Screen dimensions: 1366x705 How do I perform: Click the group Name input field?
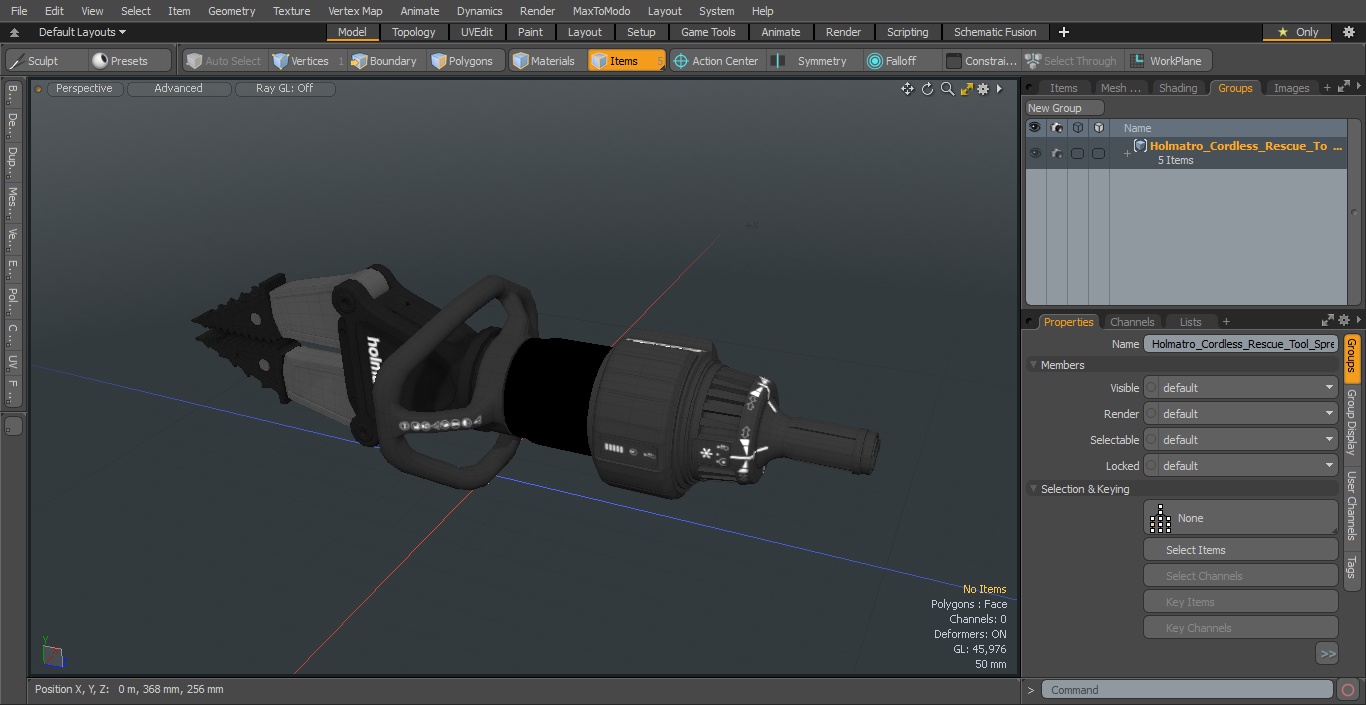(x=1241, y=344)
